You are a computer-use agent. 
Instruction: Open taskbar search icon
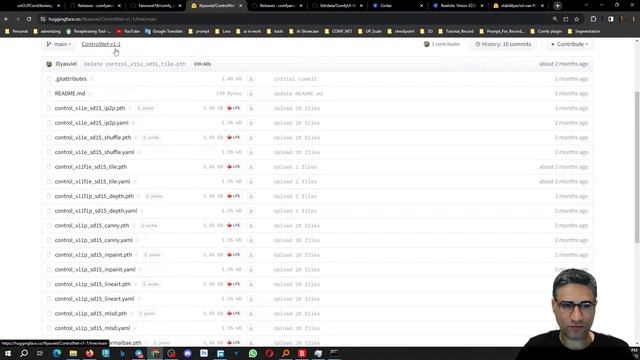point(24,353)
